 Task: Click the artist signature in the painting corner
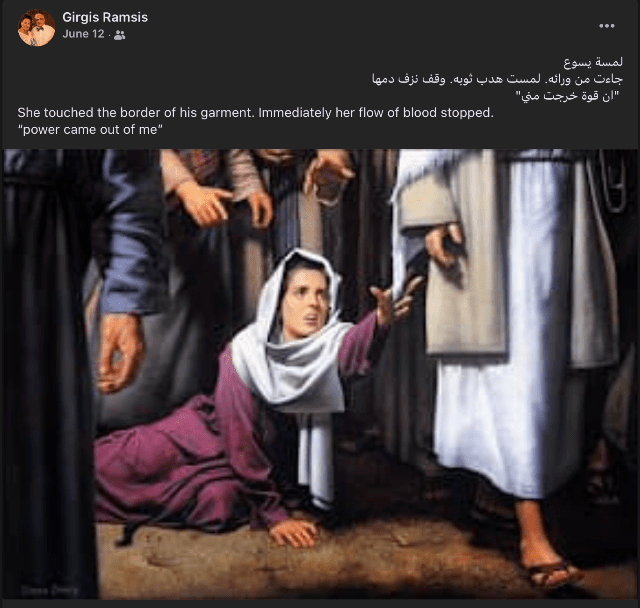(49, 590)
